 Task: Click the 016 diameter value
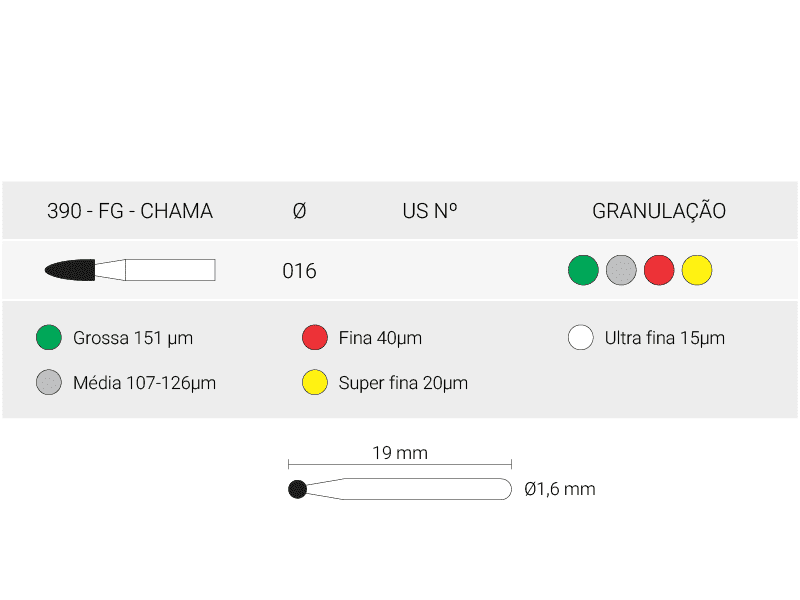299,271
